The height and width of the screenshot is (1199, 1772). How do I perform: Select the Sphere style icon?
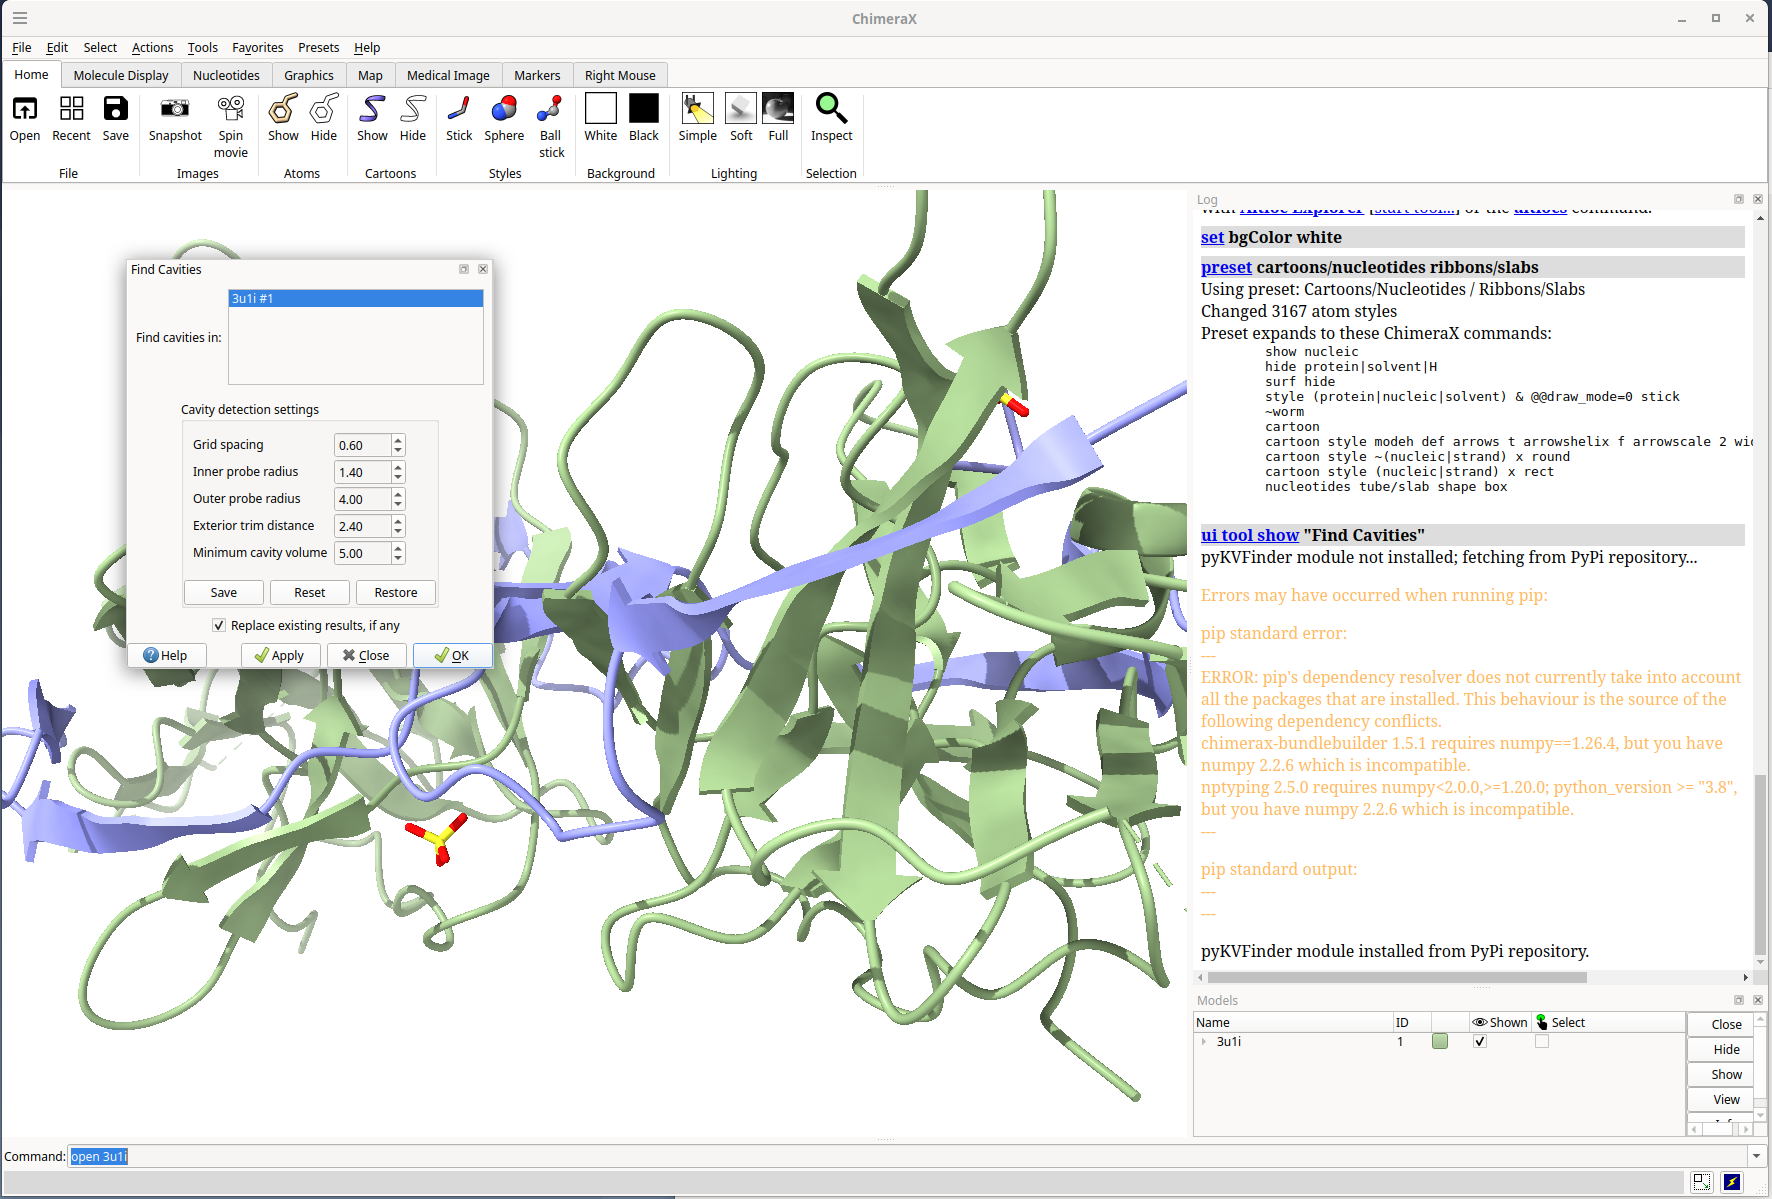(x=504, y=108)
